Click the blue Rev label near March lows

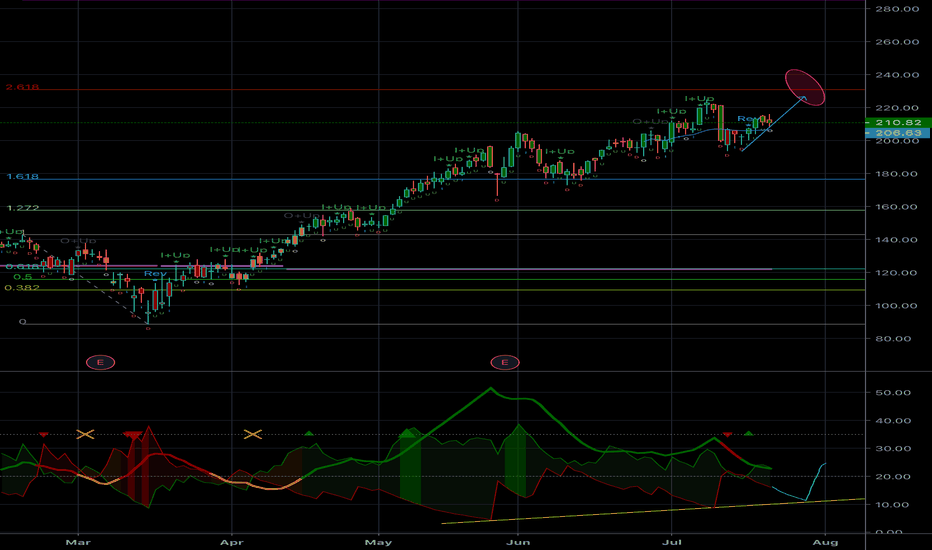tap(156, 274)
